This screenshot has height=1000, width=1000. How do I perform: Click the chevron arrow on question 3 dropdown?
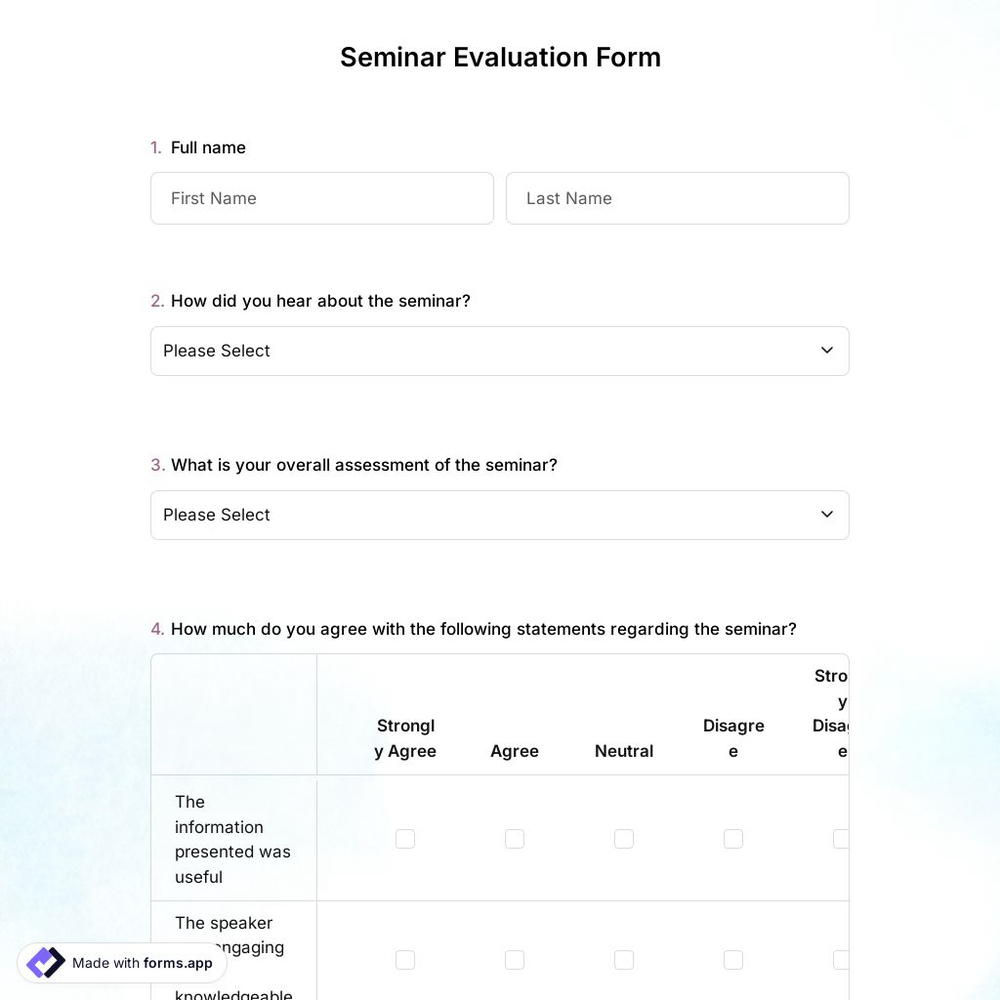click(827, 514)
